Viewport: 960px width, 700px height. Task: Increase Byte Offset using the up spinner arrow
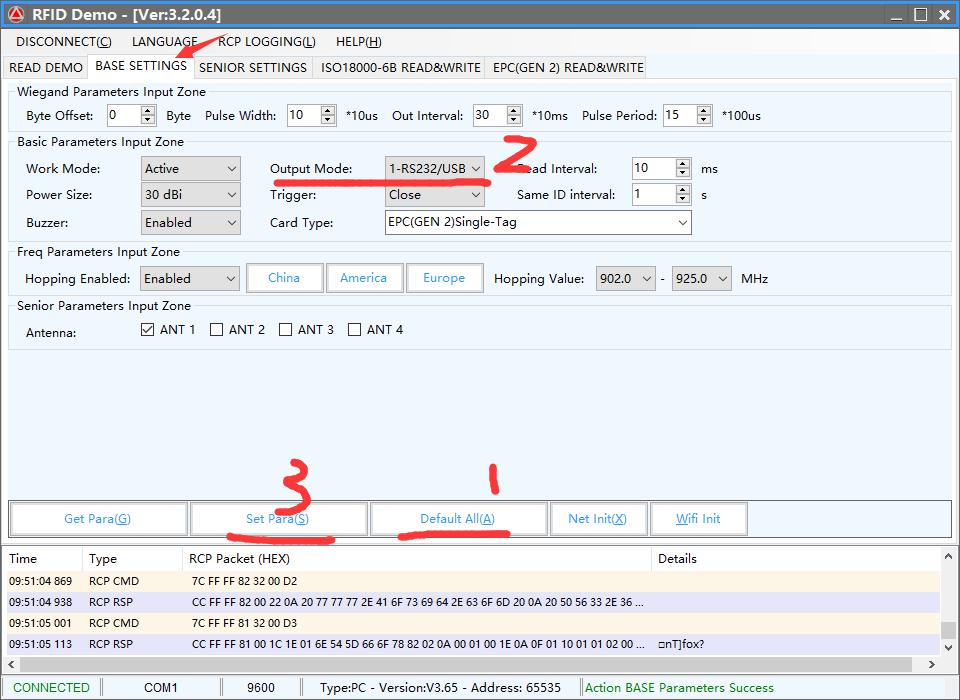pyautogui.click(x=148, y=110)
